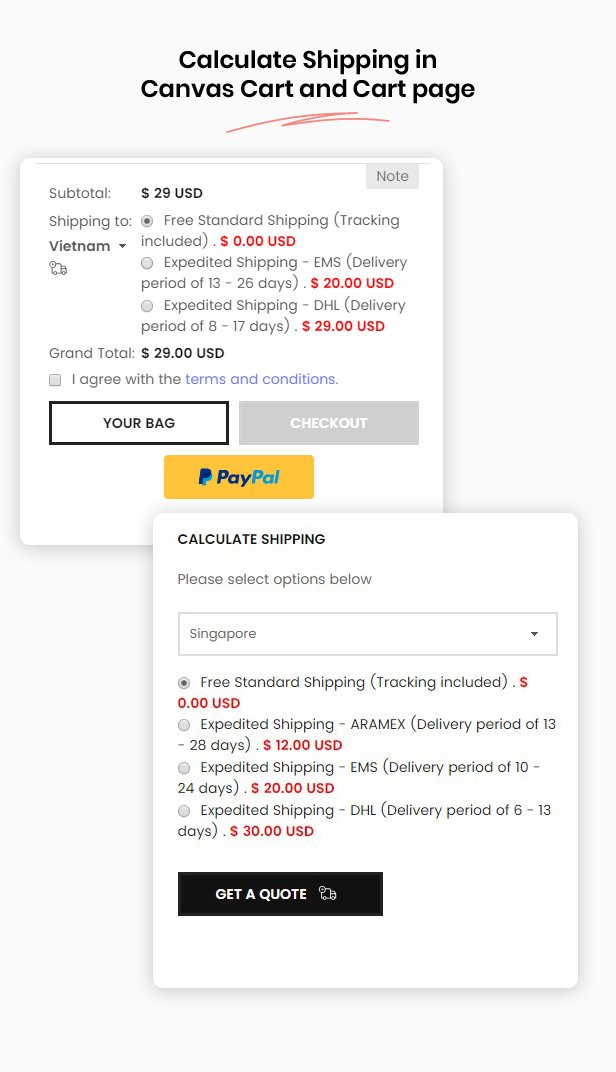Open the Singapore country select box
Image resolution: width=616 pixels, height=1072 pixels.
click(368, 634)
